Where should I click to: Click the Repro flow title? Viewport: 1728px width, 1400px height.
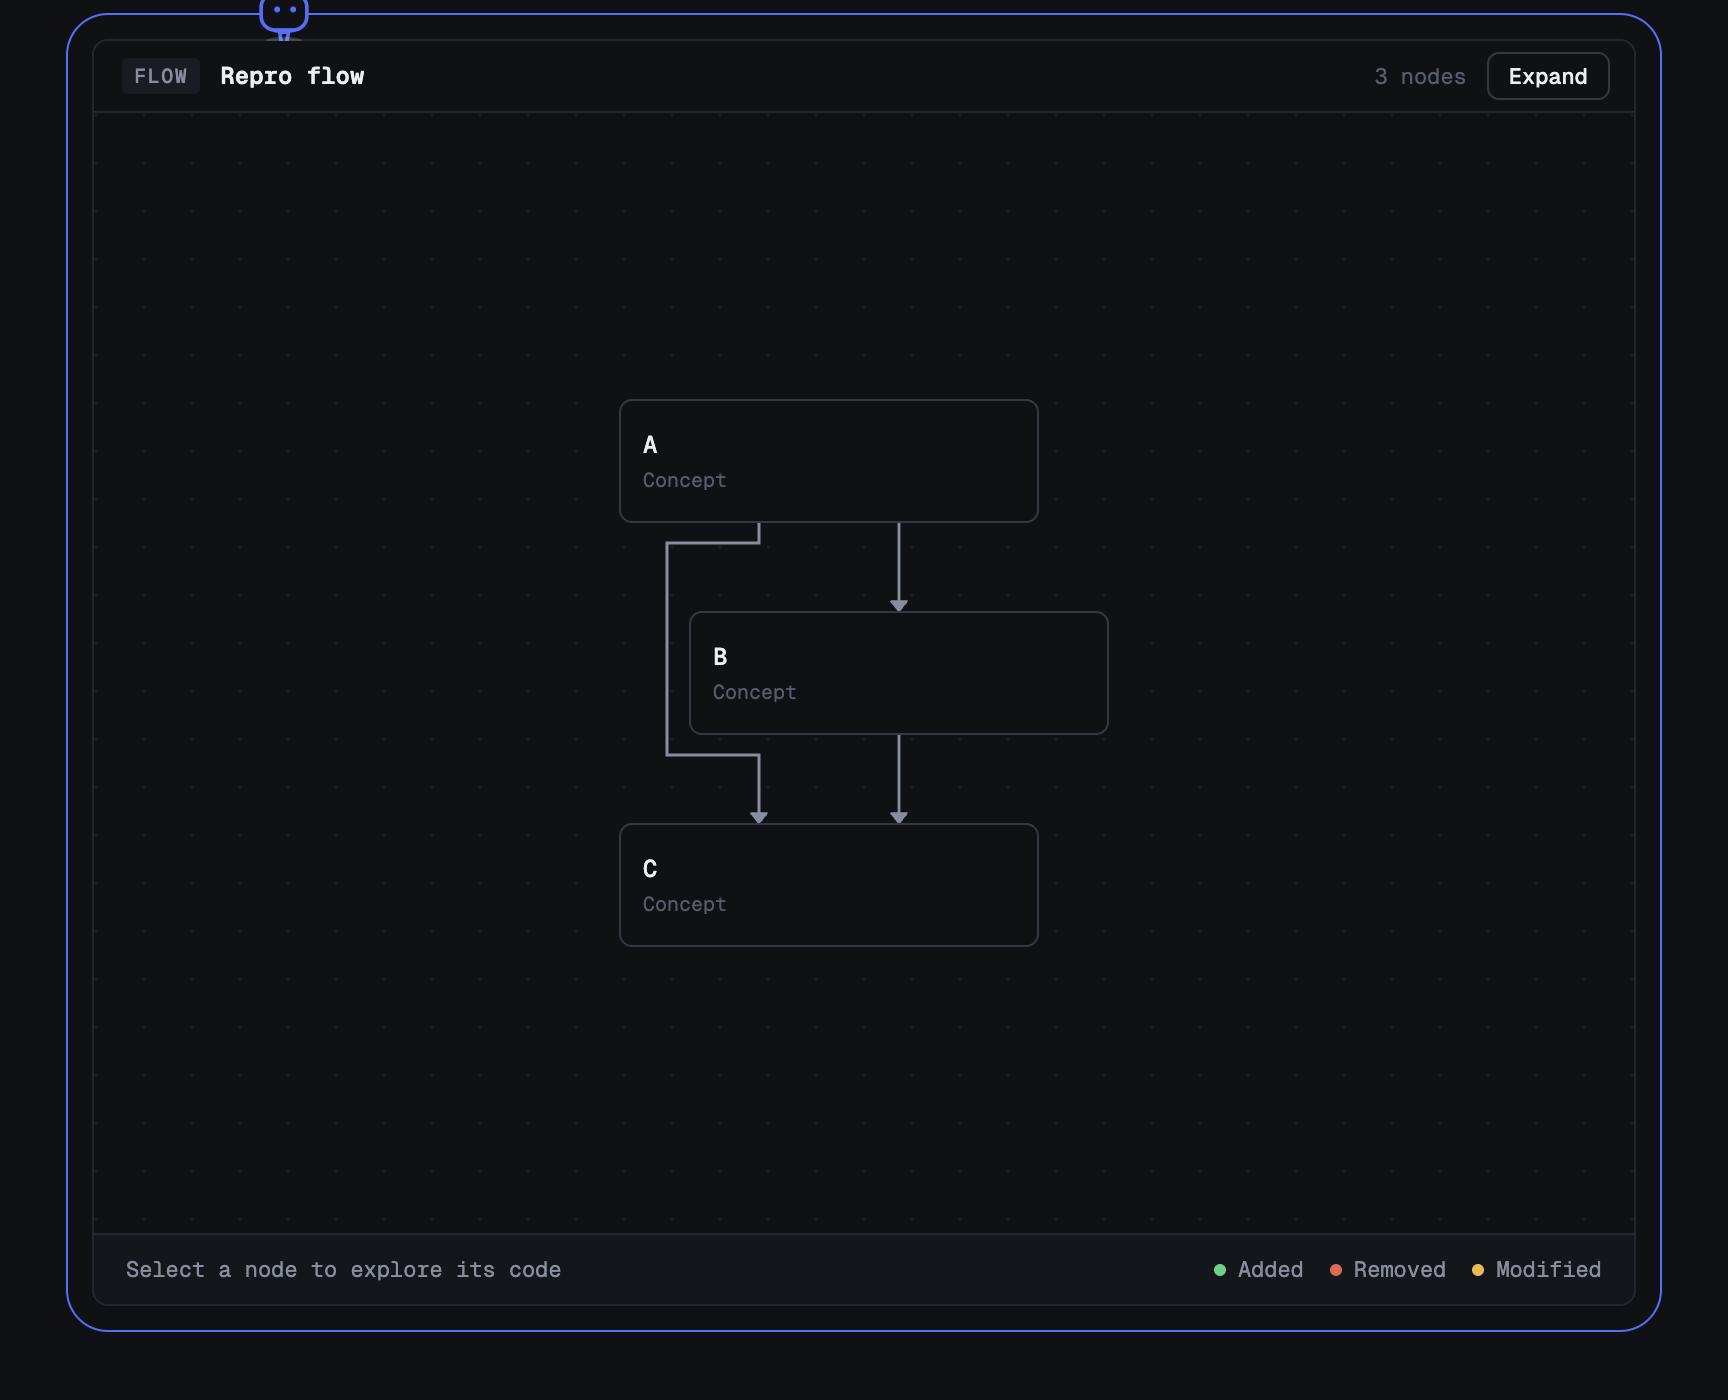coord(292,76)
